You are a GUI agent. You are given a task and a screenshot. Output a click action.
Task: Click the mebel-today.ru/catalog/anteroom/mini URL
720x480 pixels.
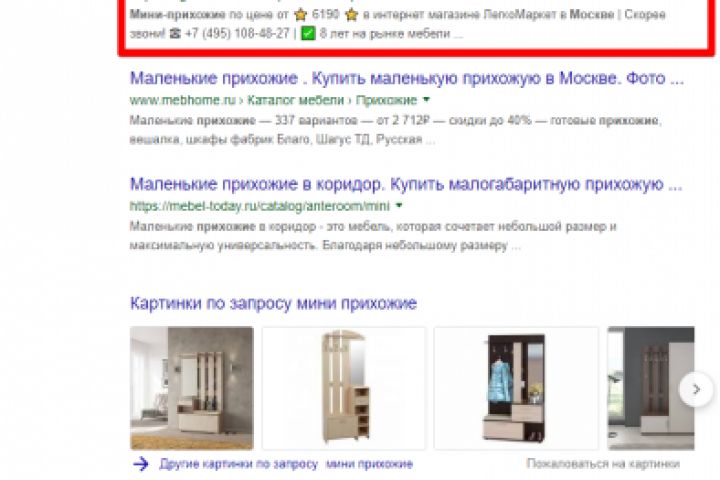[260, 206]
